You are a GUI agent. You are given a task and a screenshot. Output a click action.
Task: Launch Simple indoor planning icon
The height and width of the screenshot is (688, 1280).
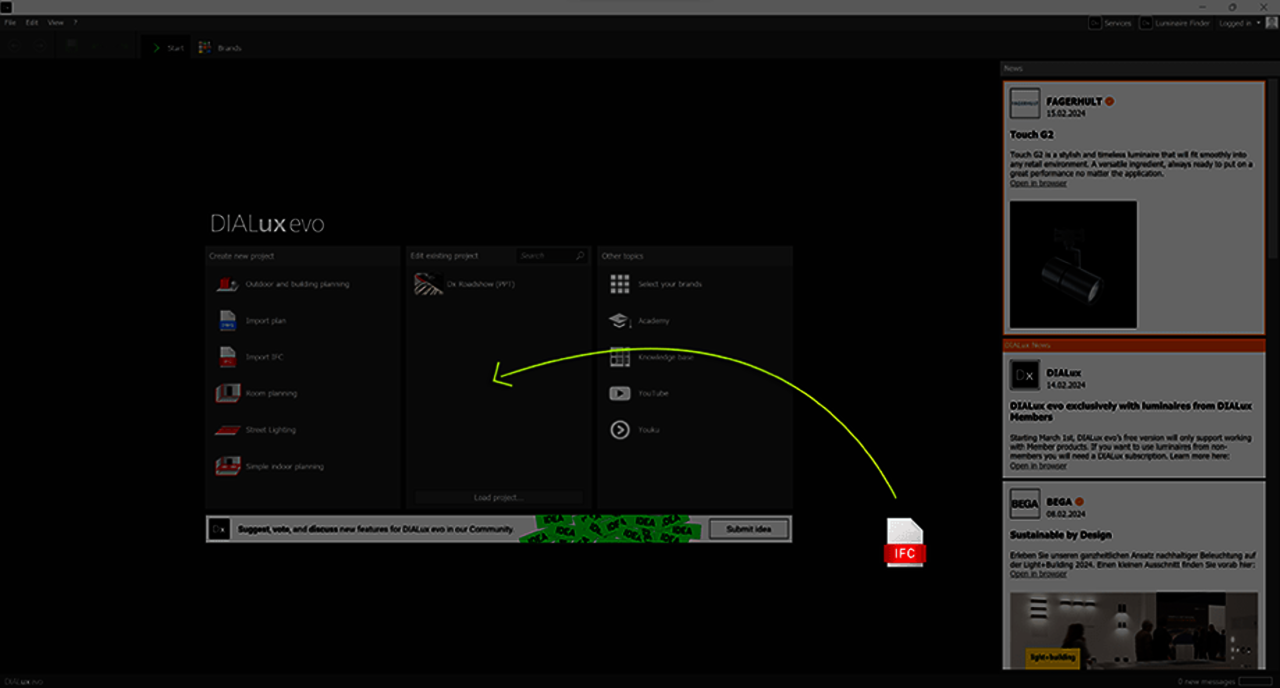(x=227, y=466)
